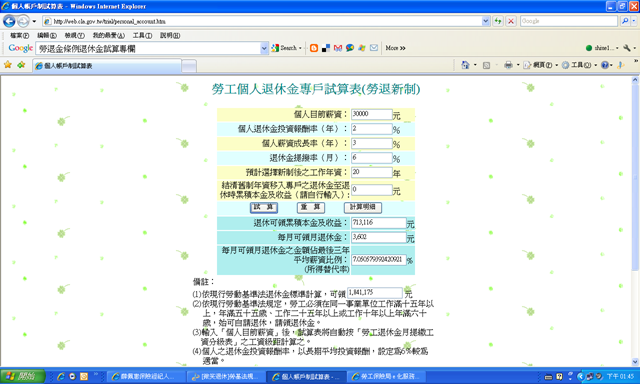The image size is (640, 384).
Task: Expand the More toolbar buttons chevron
Action: [395, 48]
